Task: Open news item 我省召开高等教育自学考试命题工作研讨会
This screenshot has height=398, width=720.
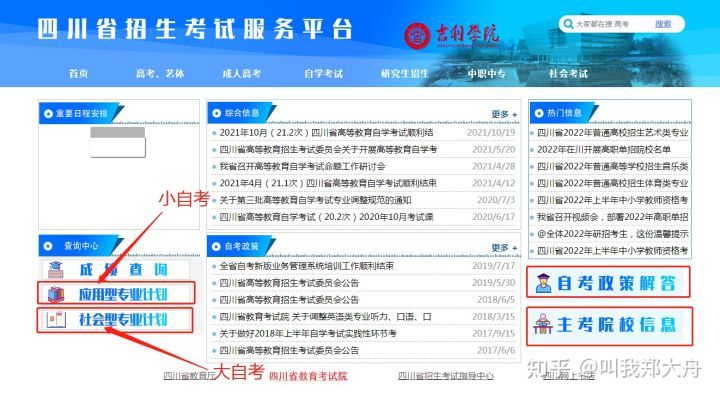Action: click(x=302, y=166)
